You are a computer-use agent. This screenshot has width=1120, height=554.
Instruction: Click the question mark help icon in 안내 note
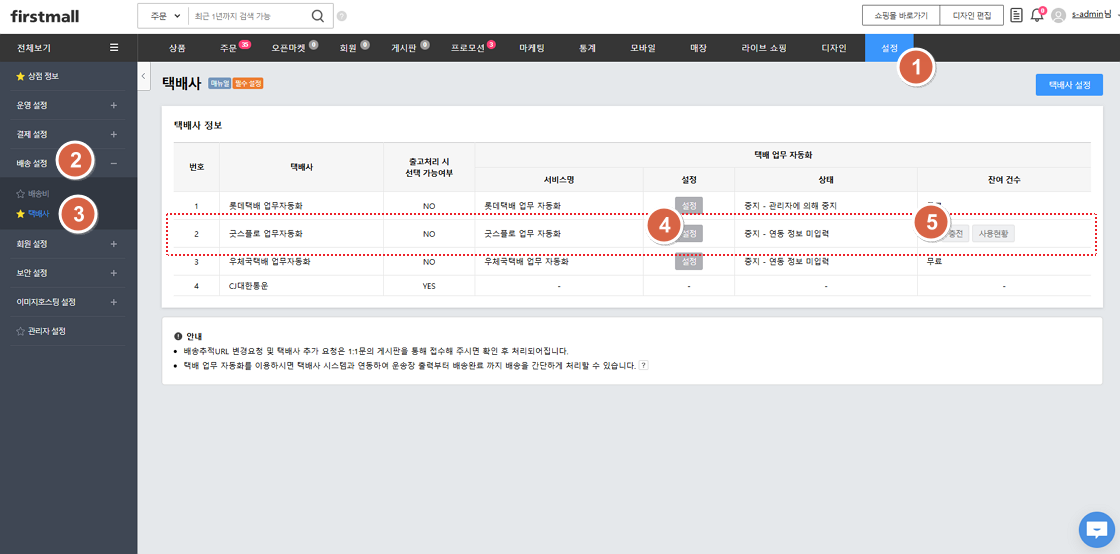(643, 365)
